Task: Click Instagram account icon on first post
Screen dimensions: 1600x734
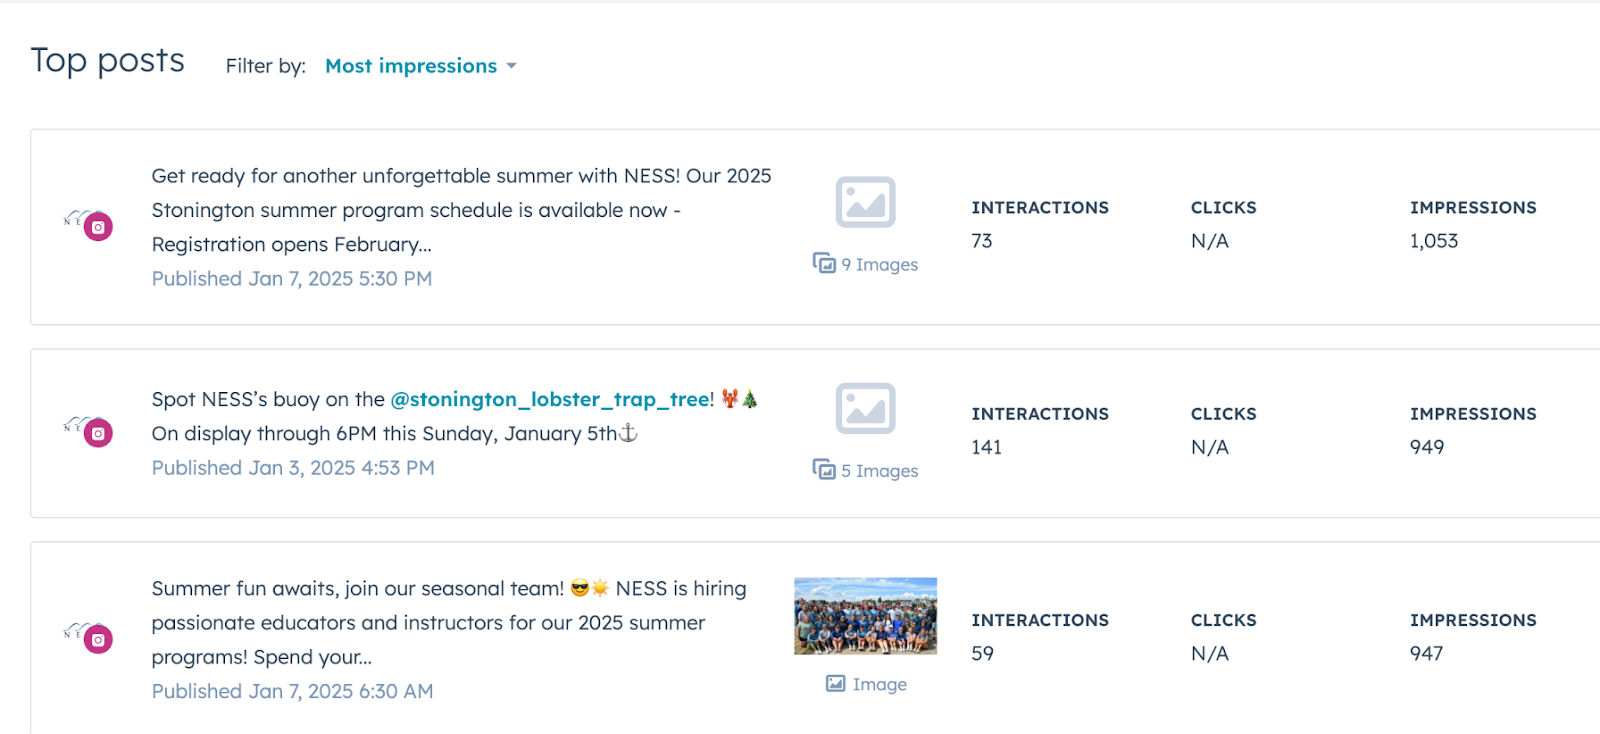Action: pos(97,227)
